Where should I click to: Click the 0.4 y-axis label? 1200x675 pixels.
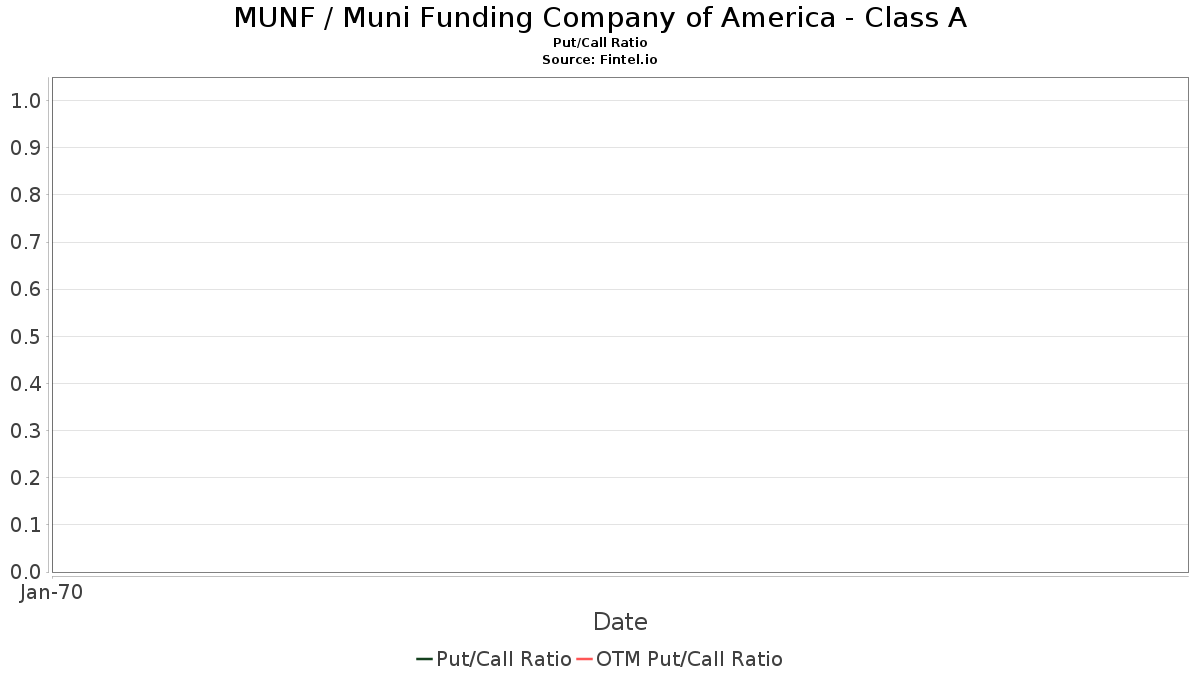25,383
